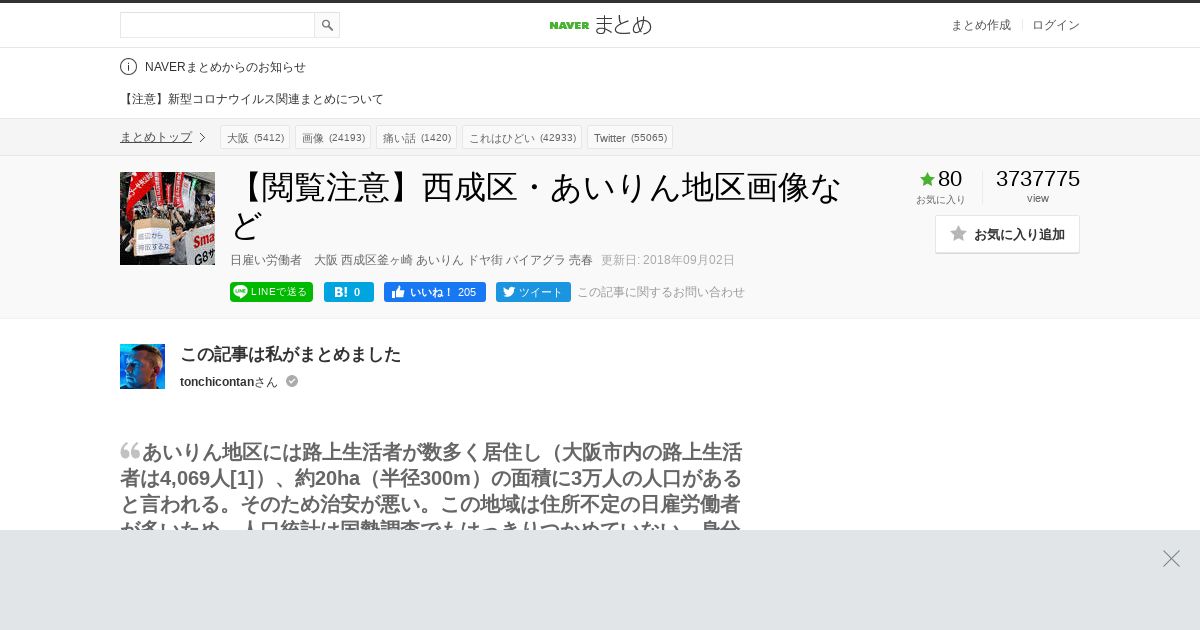Click the 更新日: 2018年09月02日 text
This screenshot has height=630, width=1200.
tap(668, 260)
